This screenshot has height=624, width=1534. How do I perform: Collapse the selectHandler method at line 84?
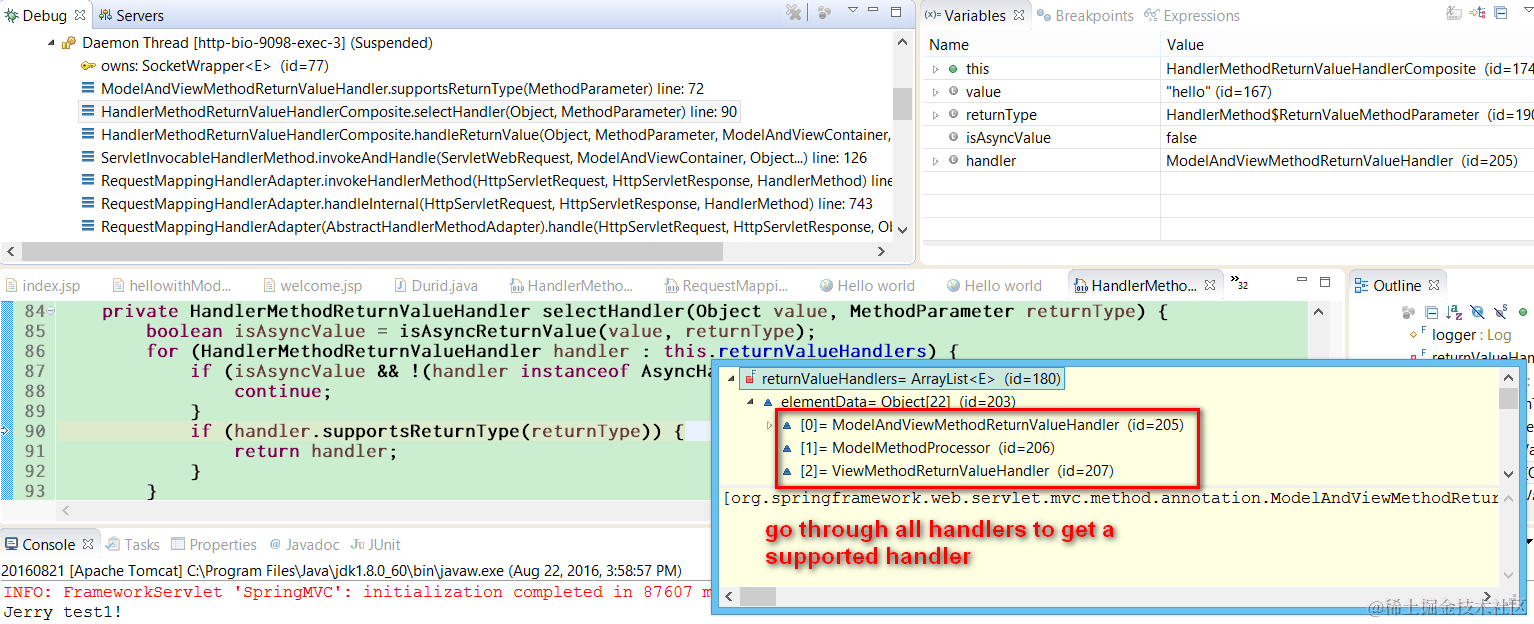(50, 311)
